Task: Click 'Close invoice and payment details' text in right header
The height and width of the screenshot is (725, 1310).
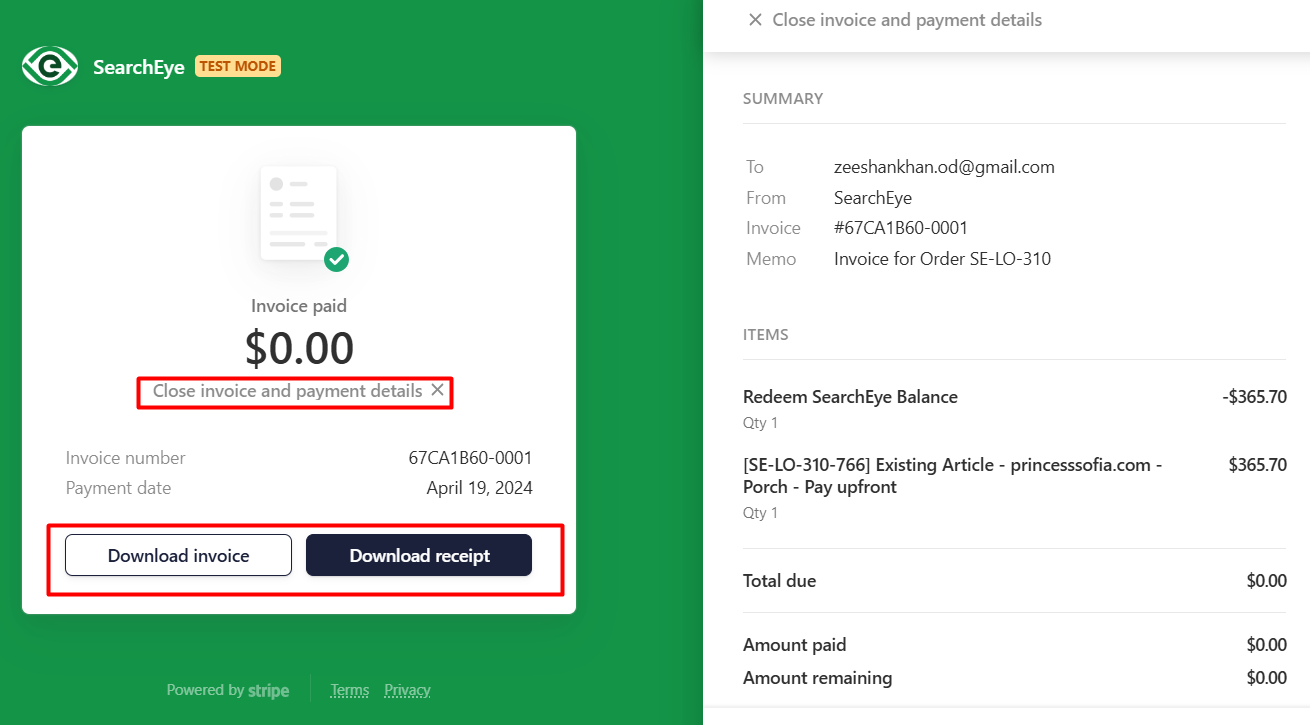Action: [x=907, y=20]
